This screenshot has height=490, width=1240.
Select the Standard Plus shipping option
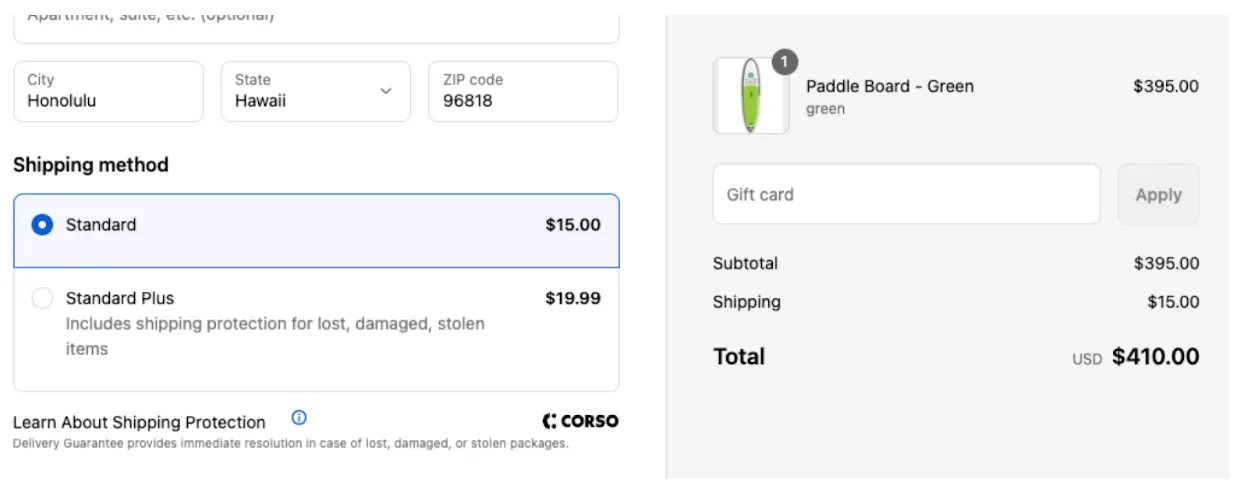pyautogui.click(x=42, y=298)
